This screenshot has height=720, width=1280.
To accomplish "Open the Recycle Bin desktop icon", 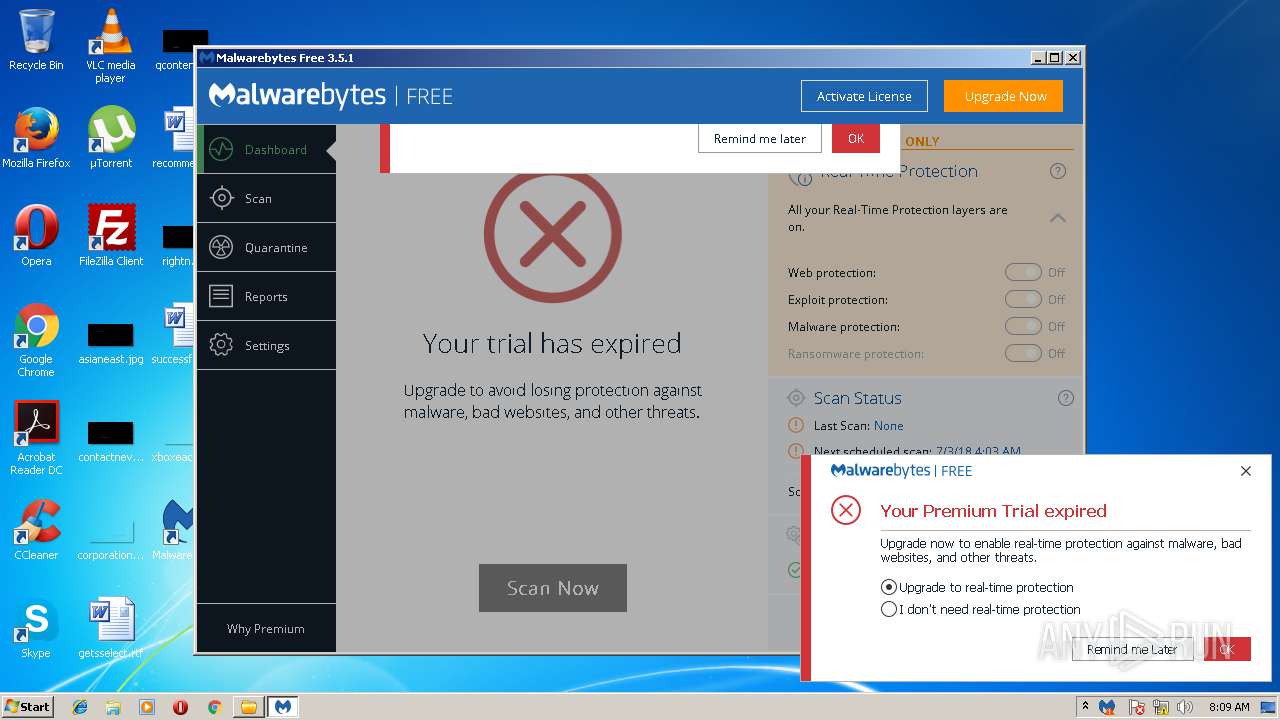I will coord(36,40).
